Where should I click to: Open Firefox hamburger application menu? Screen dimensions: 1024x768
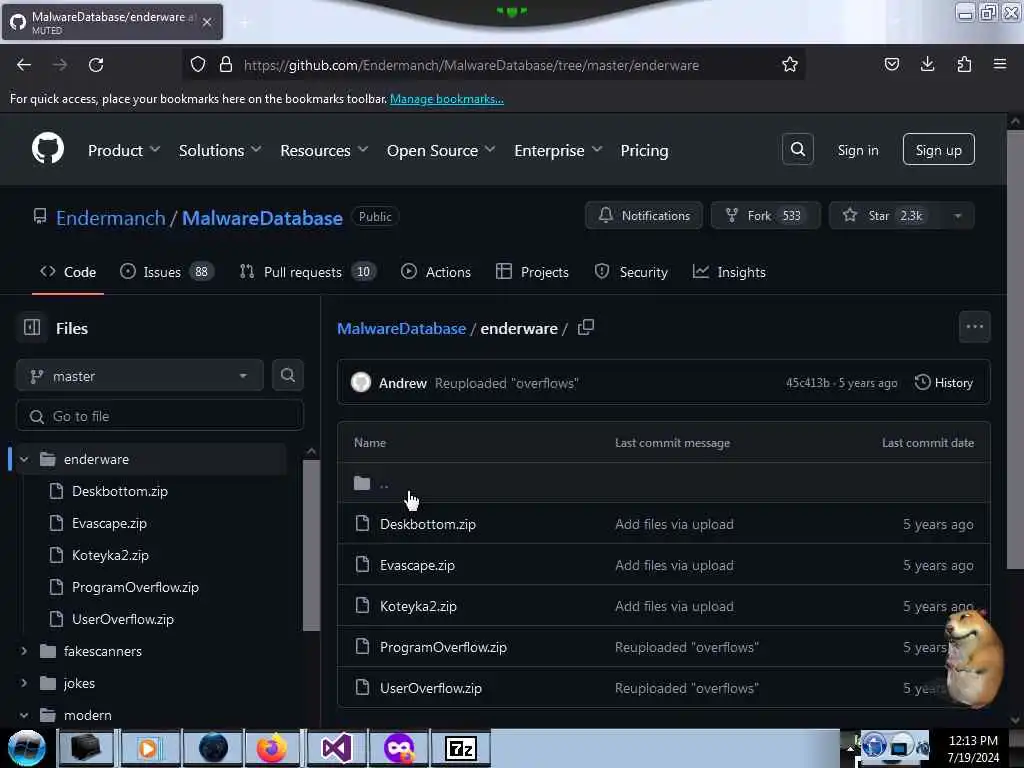click(x=1000, y=64)
